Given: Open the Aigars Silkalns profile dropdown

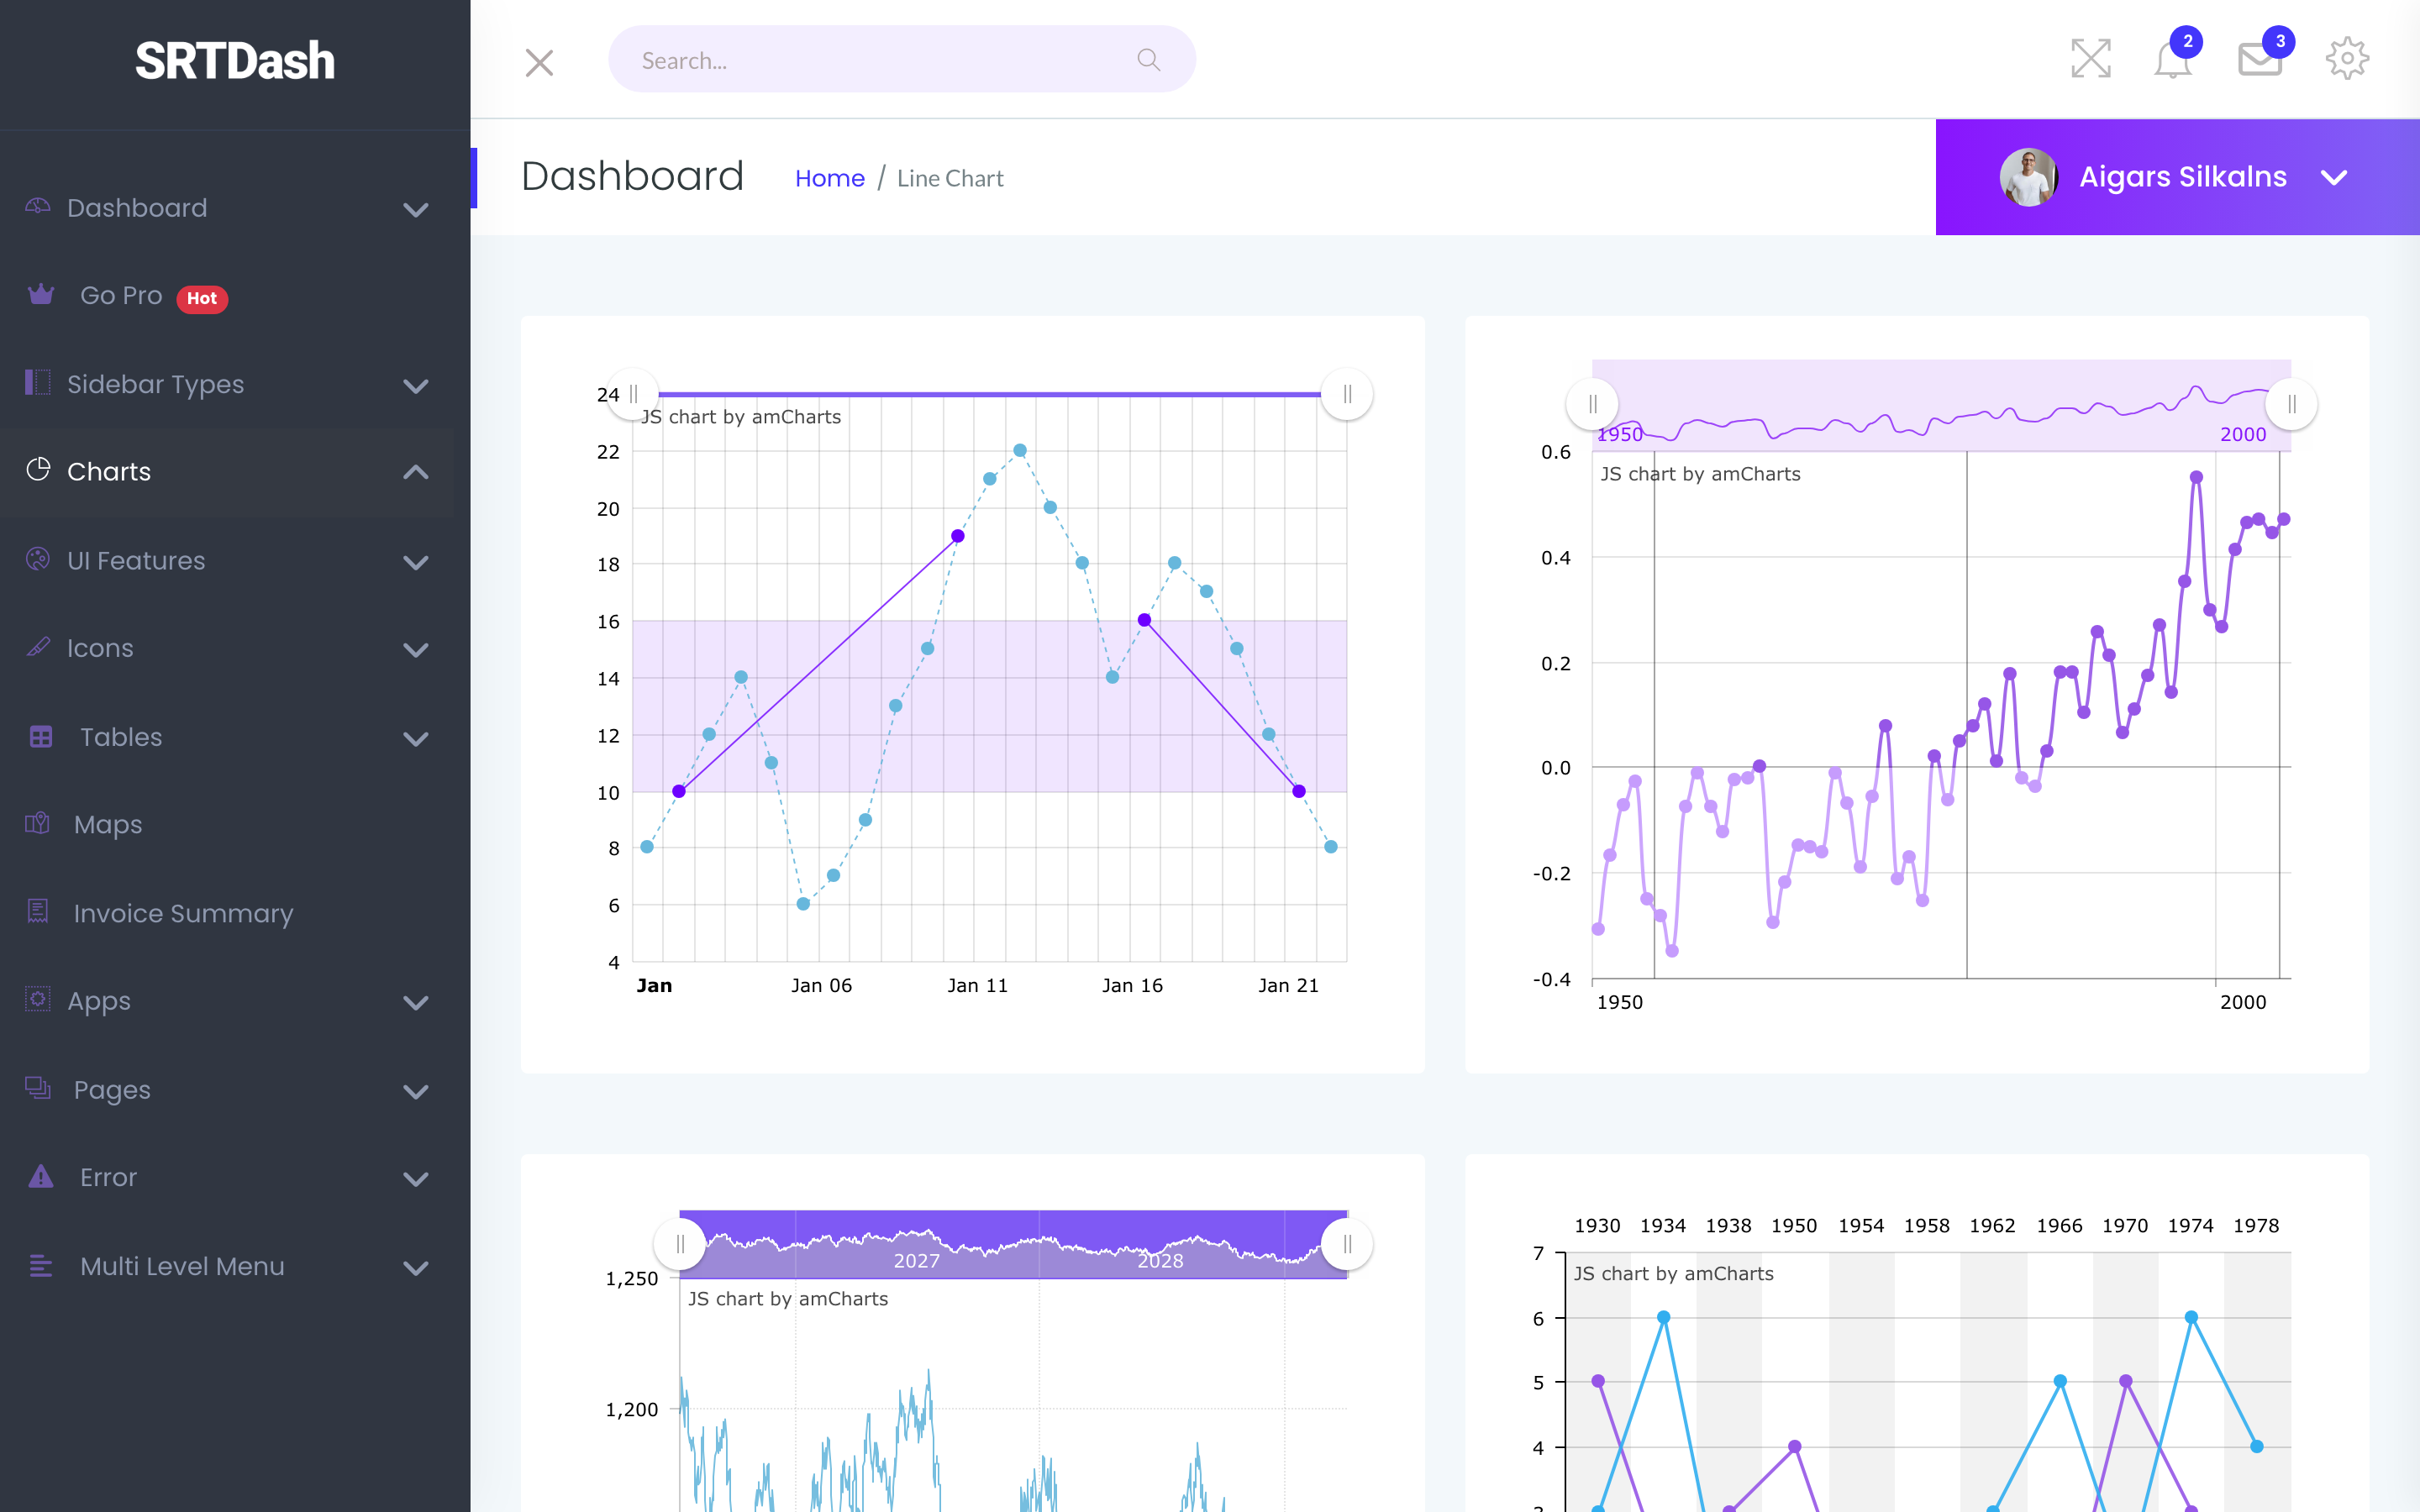Looking at the screenshot, I should pos(2177,177).
